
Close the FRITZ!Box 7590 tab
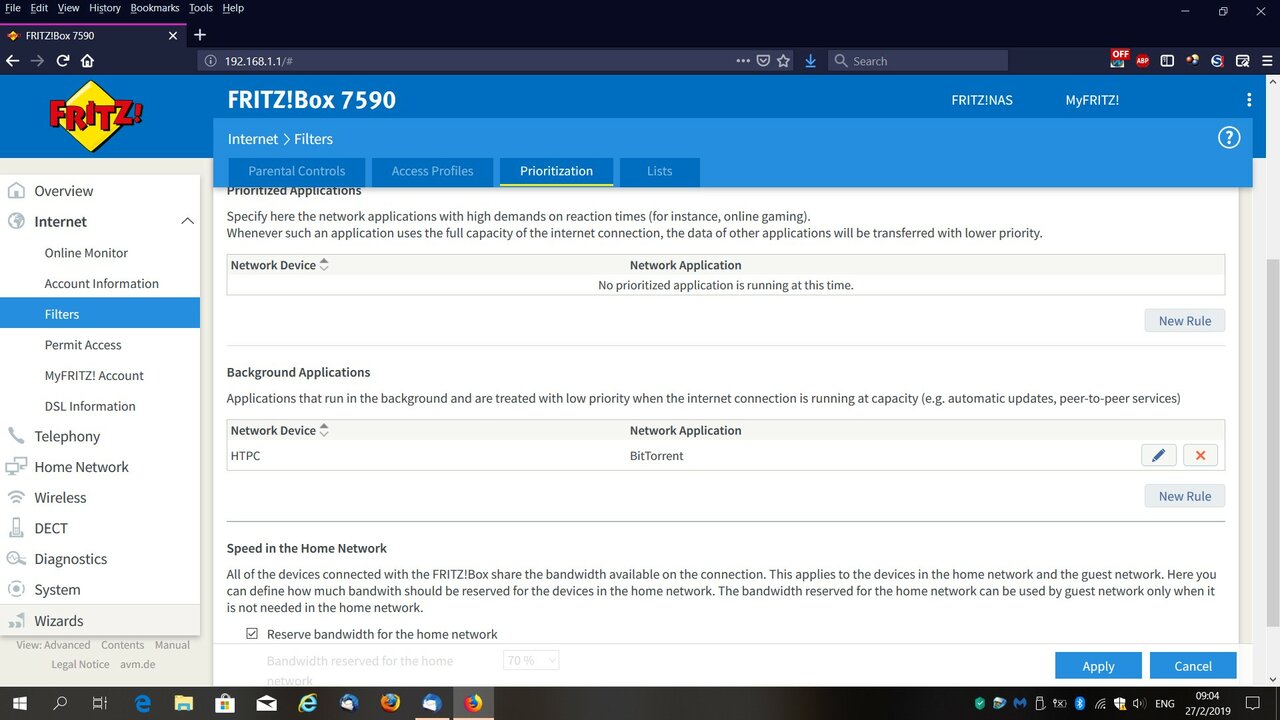(x=172, y=35)
